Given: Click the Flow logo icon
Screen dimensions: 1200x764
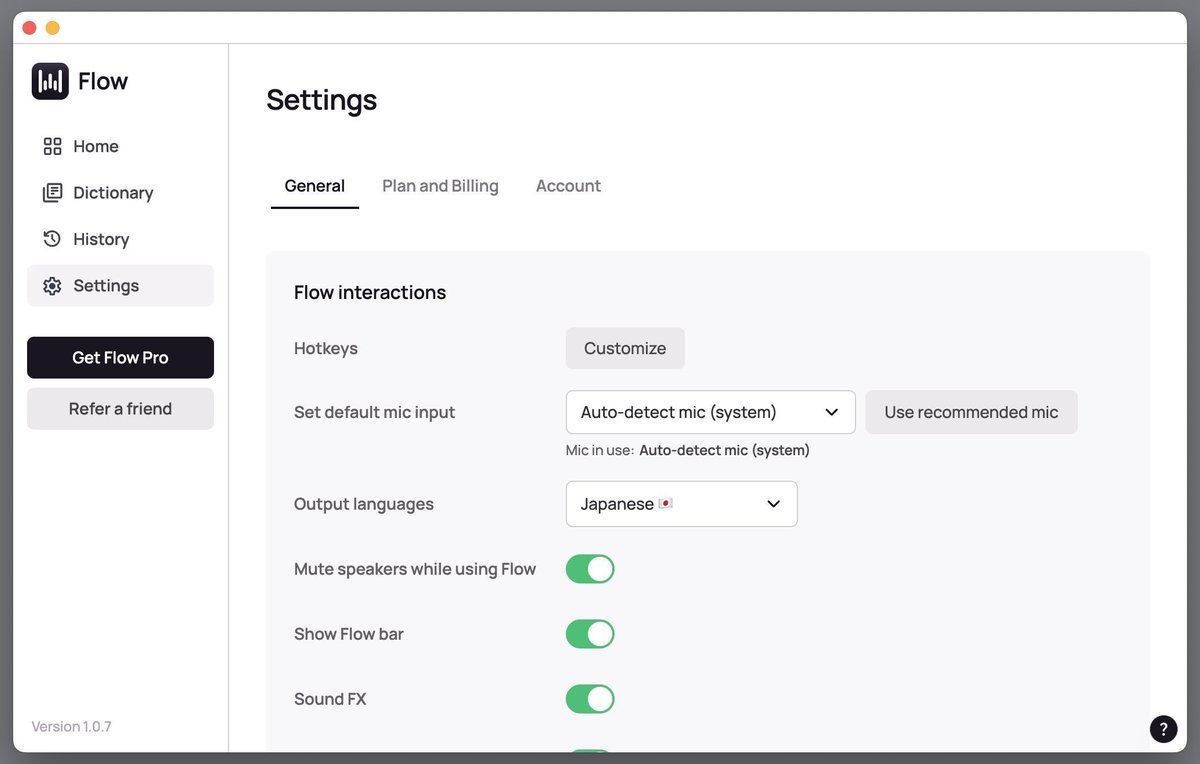Looking at the screenshot, I should (50, 81).
